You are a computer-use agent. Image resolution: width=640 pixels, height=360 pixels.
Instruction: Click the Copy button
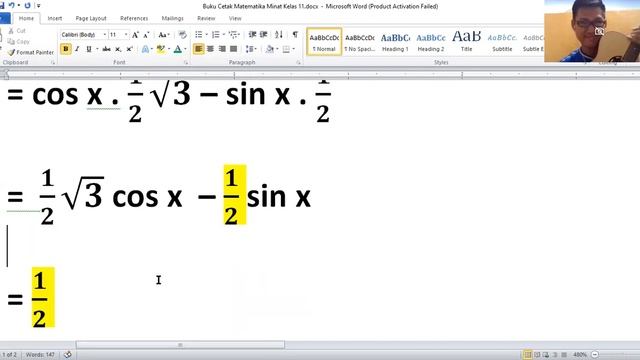(x=19, y=42)
